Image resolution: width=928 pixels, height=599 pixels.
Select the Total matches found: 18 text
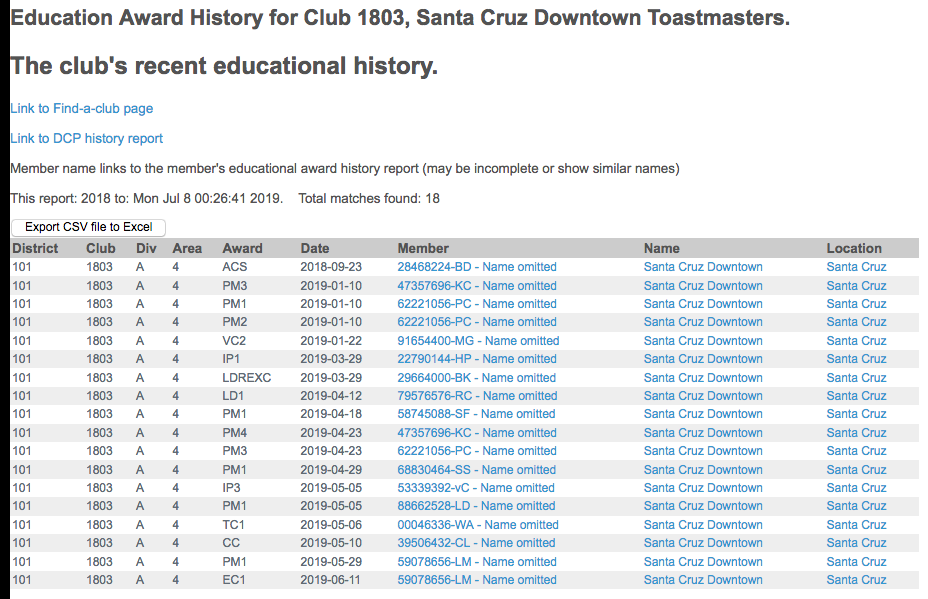369,199
